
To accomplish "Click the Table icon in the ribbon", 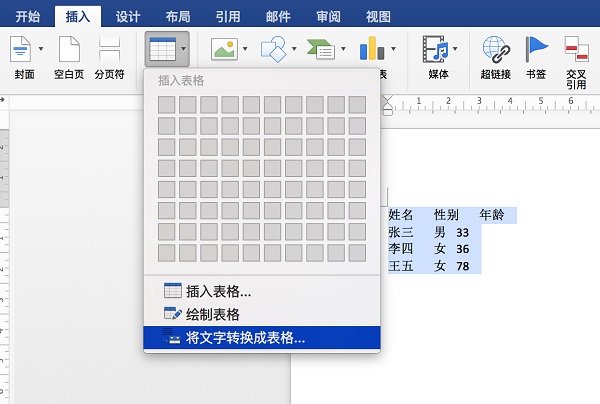I will point(159,47).
